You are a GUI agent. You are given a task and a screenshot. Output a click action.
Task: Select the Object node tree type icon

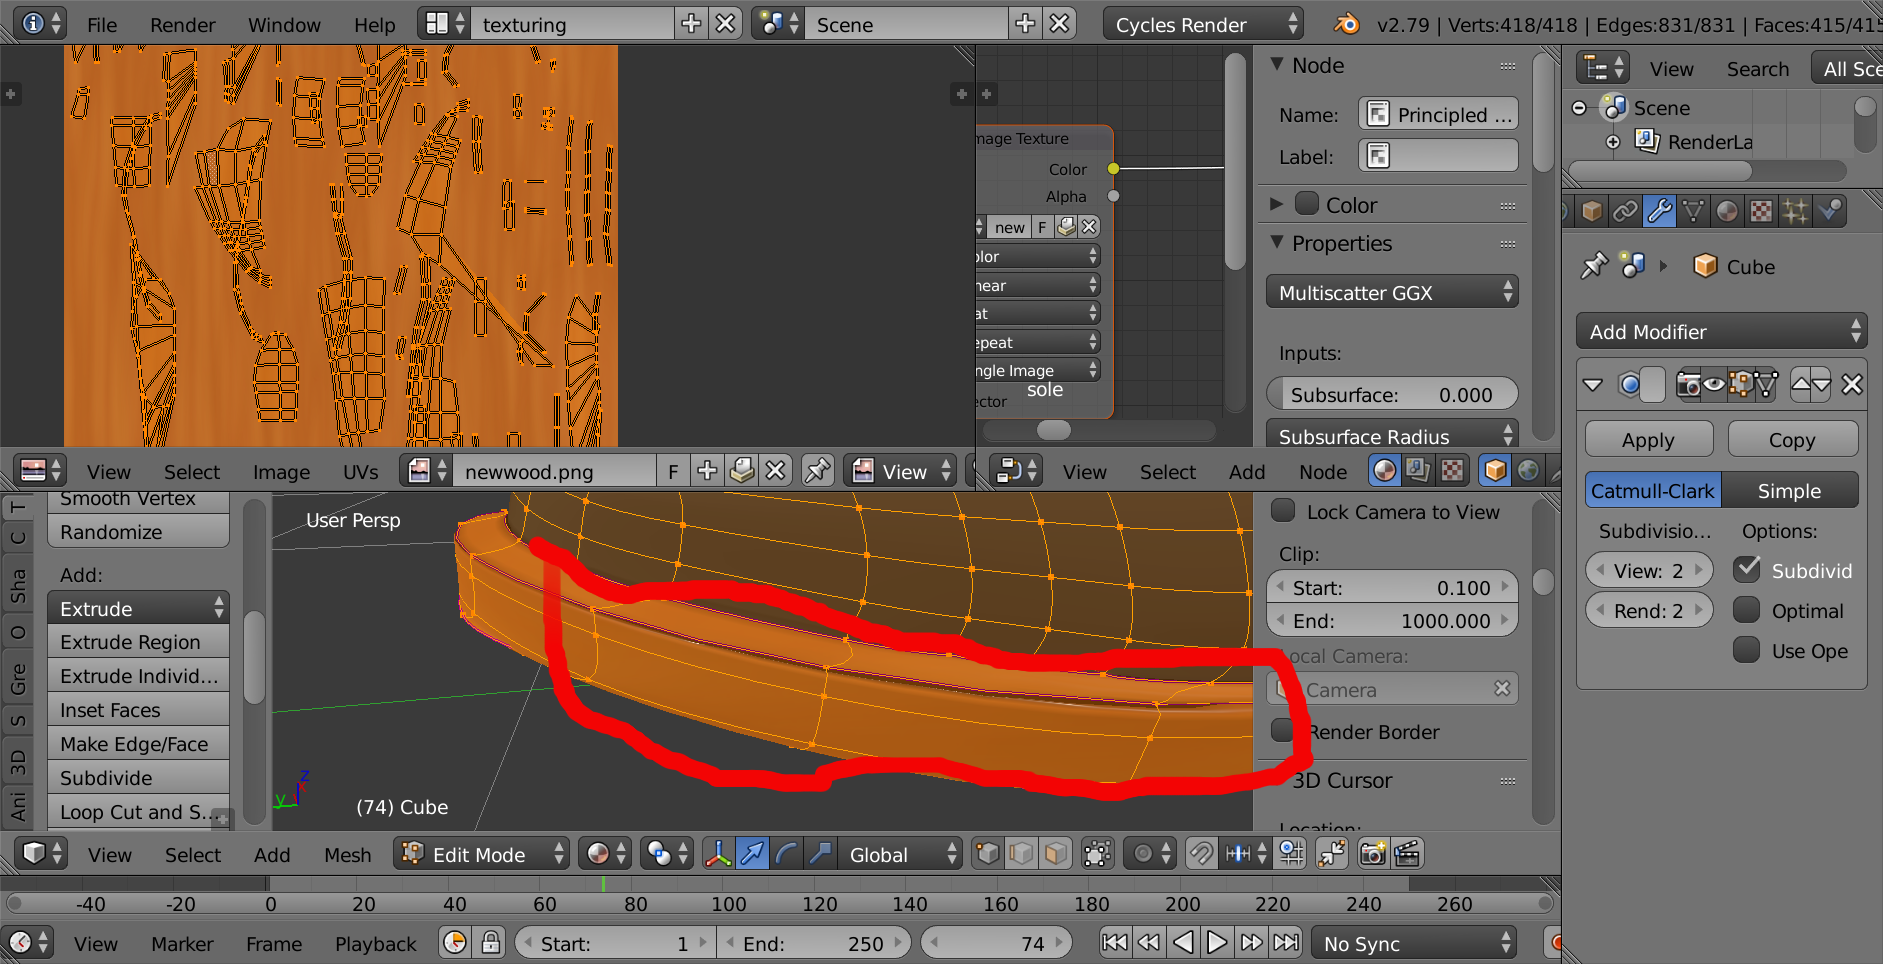click(1495, 470)
